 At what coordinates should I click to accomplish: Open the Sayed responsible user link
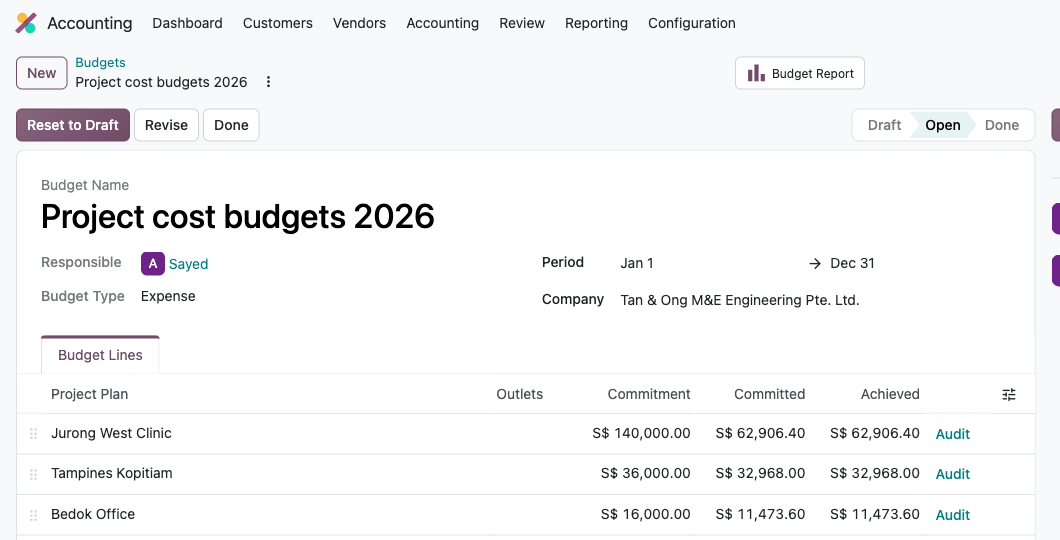pyautogui.click(x=189, y=264)
